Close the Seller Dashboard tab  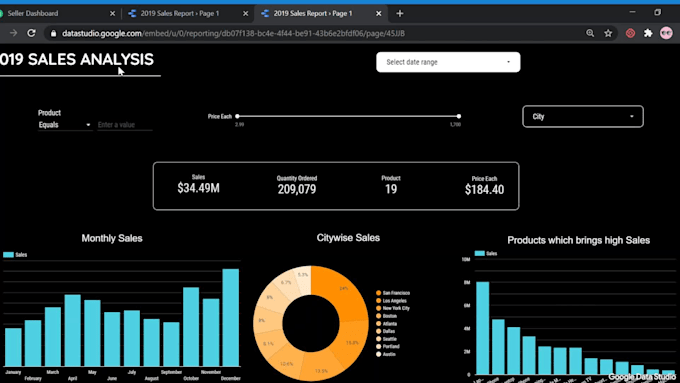(112, 14)
